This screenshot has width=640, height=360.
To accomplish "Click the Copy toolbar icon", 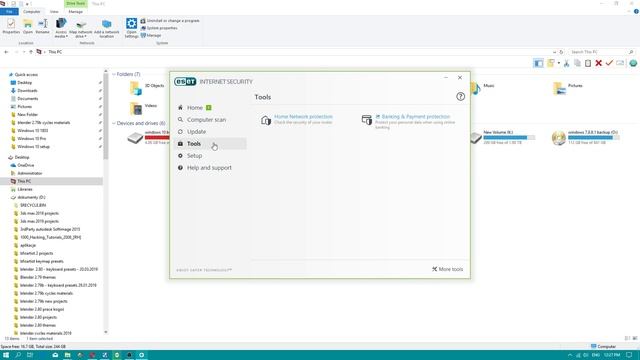I will pos(577,63).
